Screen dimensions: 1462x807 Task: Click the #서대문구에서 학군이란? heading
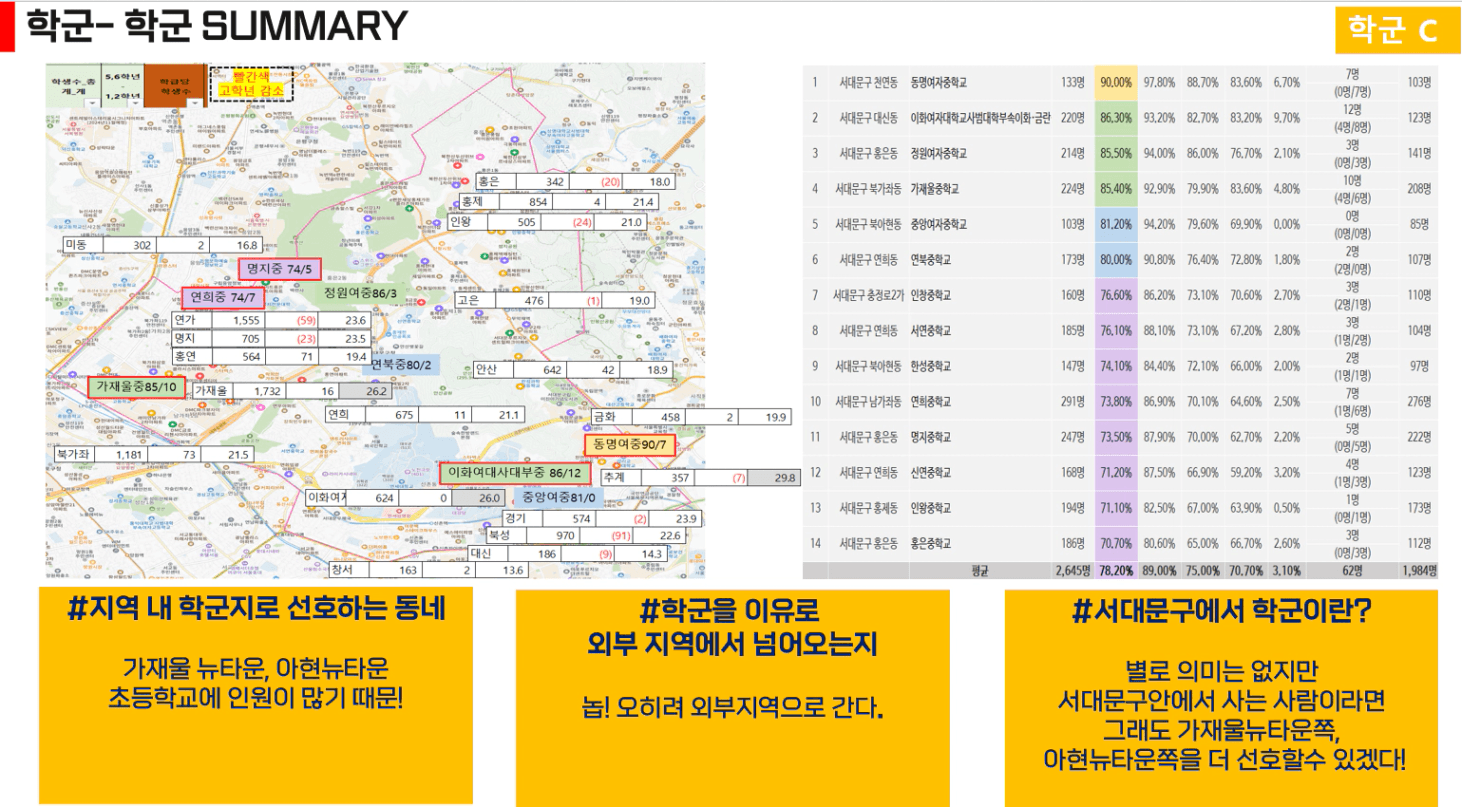(1221, 613)
